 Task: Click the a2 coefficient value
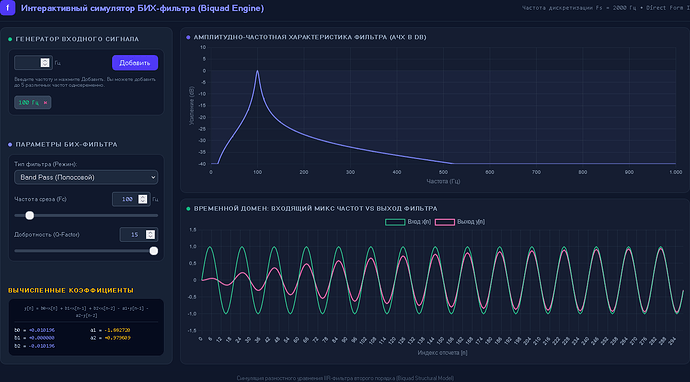[117, 338]
